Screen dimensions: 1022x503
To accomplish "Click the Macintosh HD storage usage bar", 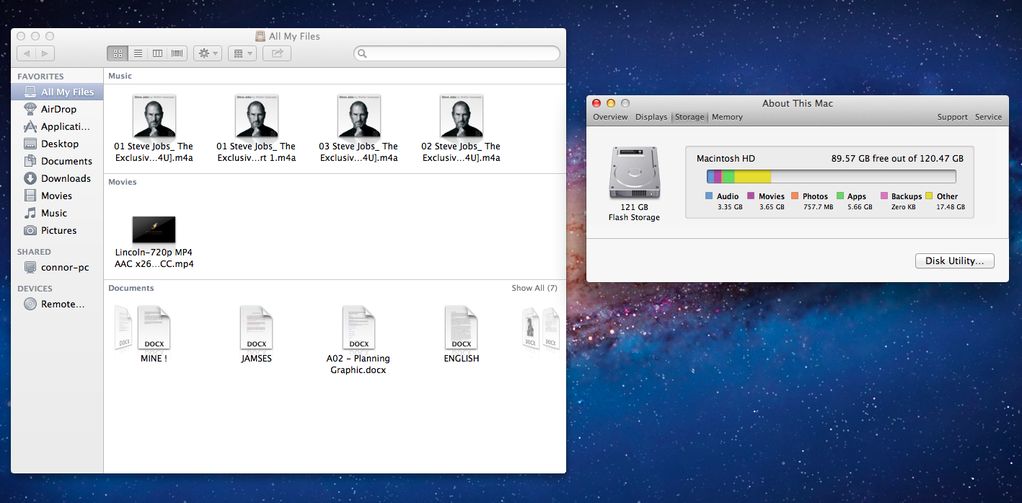I will tap(831, 177).
